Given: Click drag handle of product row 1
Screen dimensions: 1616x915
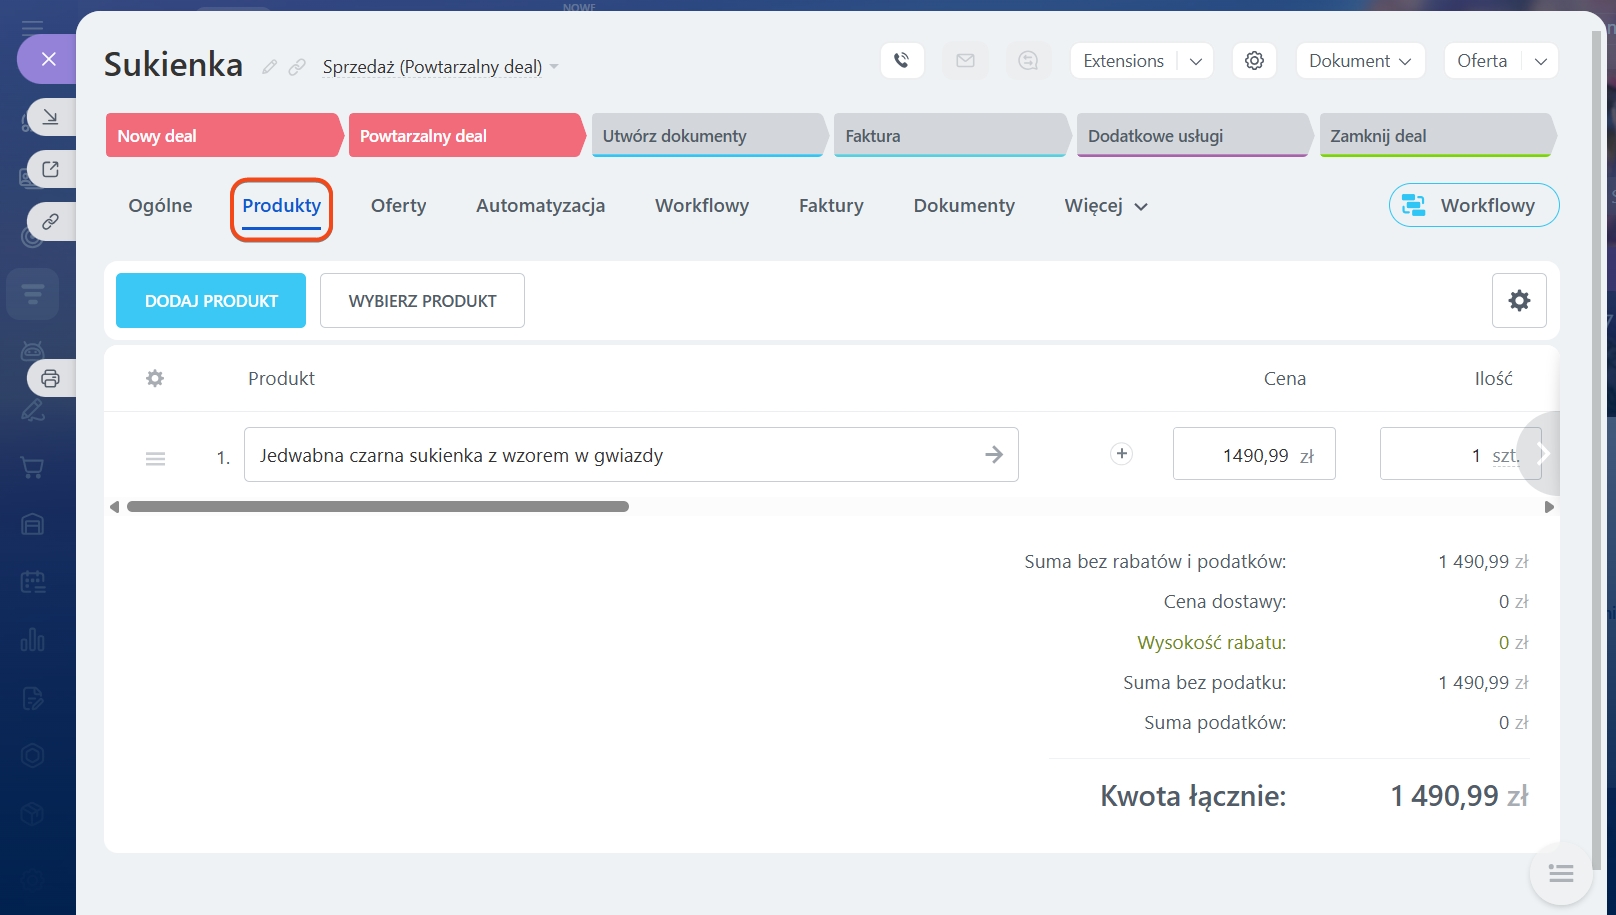Looking at the screenshot, I should [155, 458].
